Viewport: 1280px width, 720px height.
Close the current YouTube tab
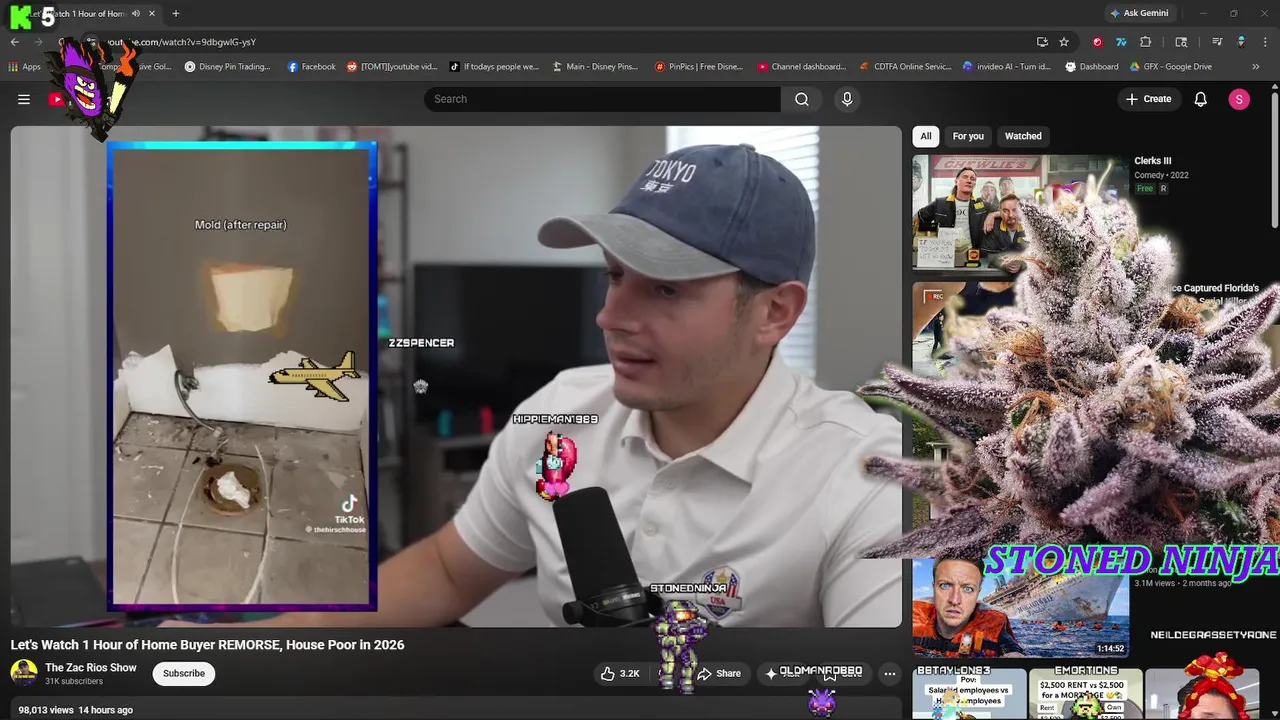tap(152, 13)
